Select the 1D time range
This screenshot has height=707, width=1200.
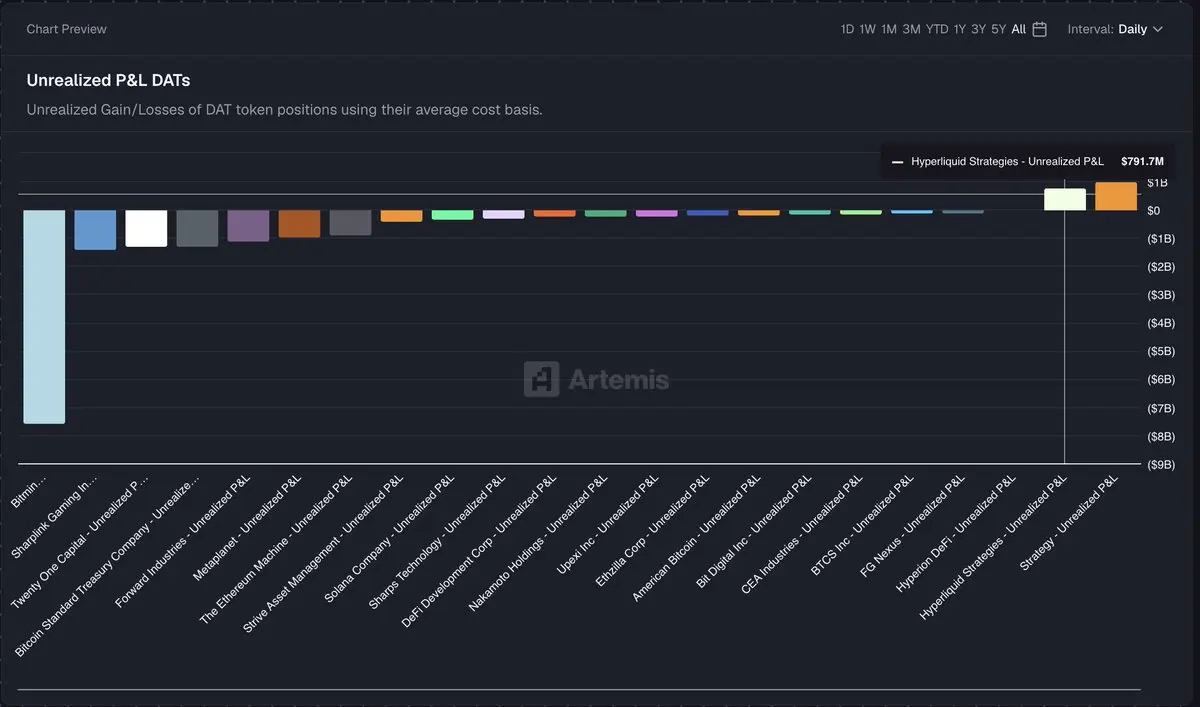[x=847, y=29]
